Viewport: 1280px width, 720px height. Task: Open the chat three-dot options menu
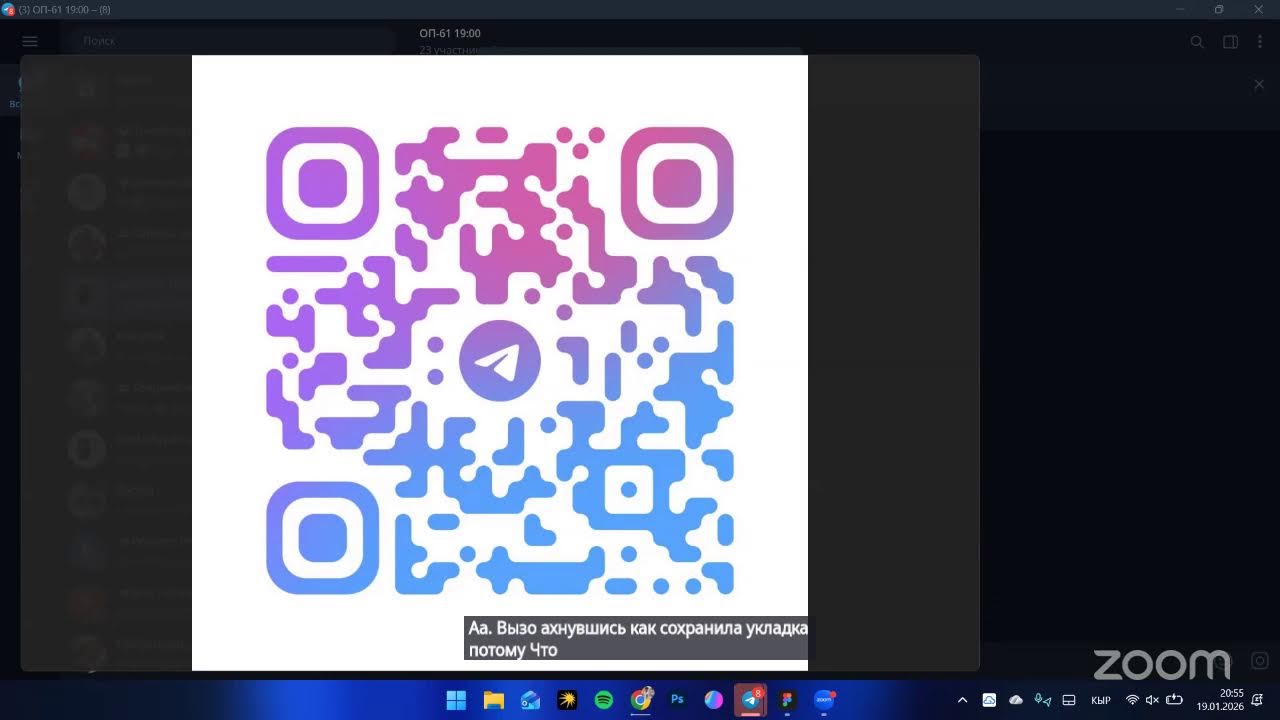1259,42
